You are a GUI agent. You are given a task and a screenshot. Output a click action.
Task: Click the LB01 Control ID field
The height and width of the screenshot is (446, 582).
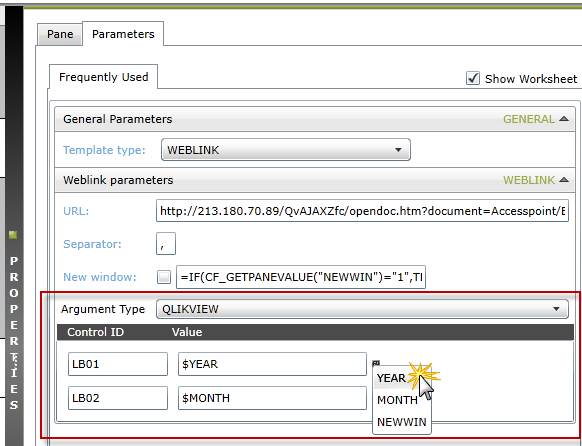click(118, 364)
